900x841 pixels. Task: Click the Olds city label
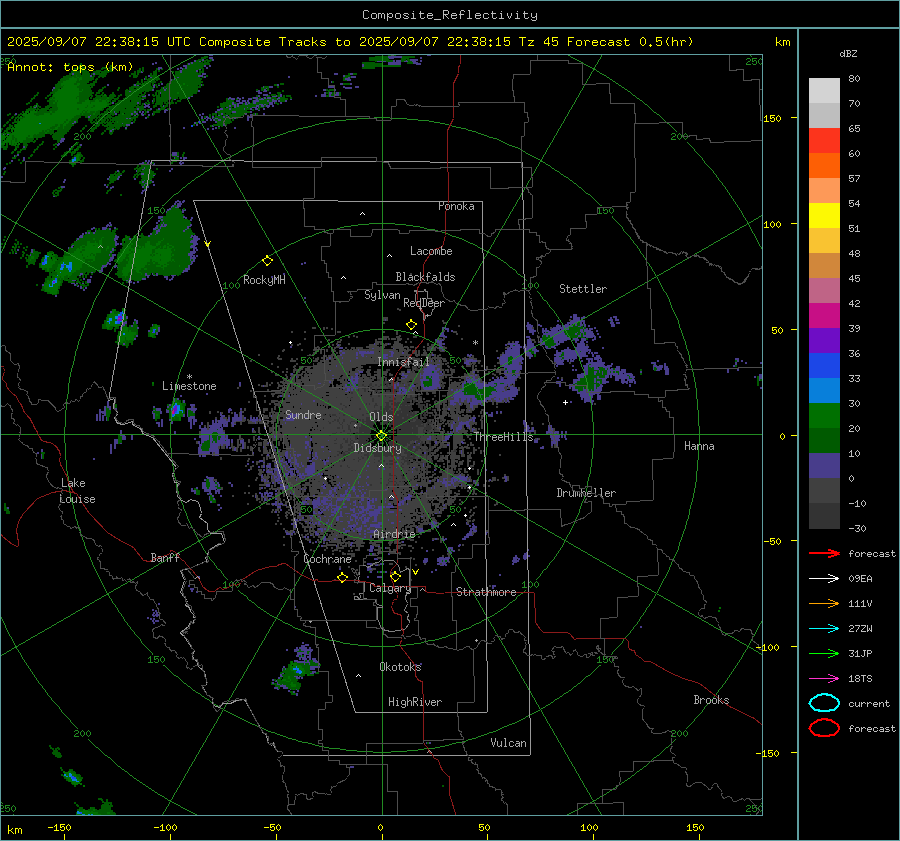(x=381, y=417)
